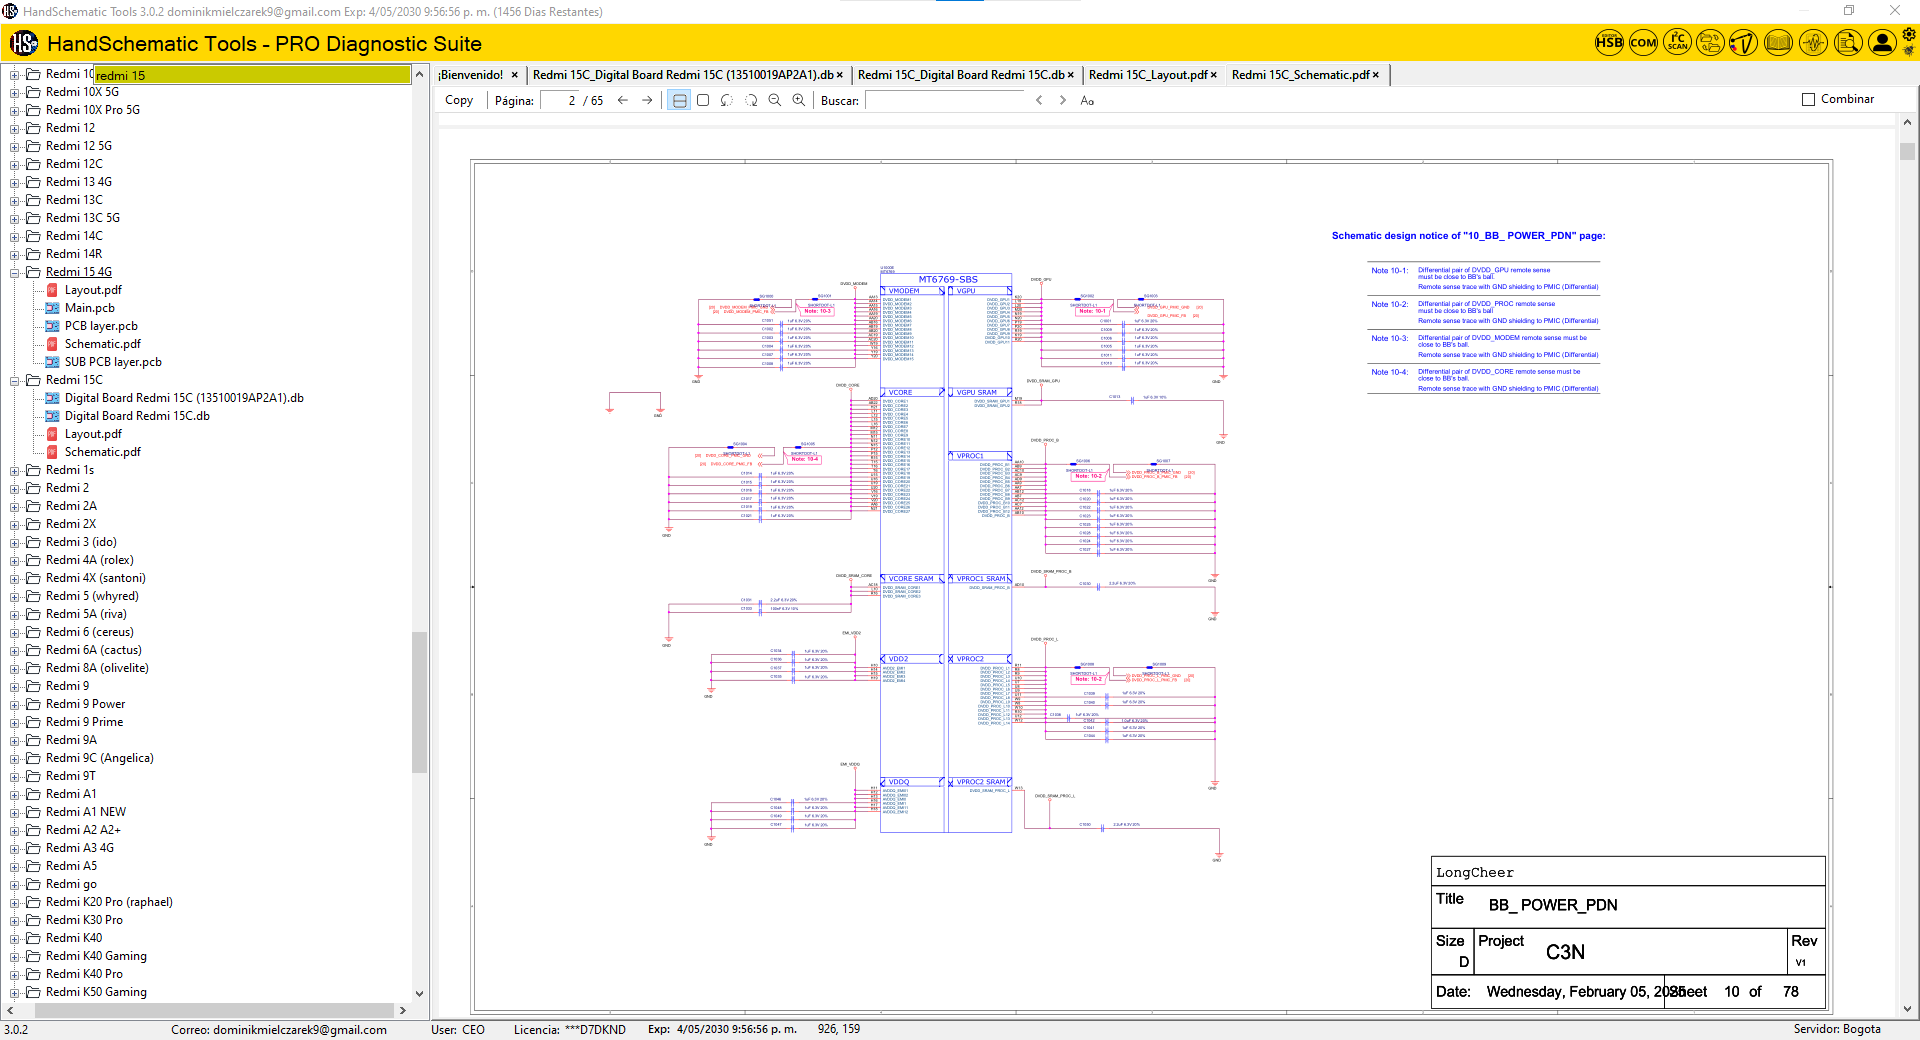The height and width of the screenshot is (1040, 1920).
Task: Expand the Redmi A1 NEW folder
Action: point(15,812)
